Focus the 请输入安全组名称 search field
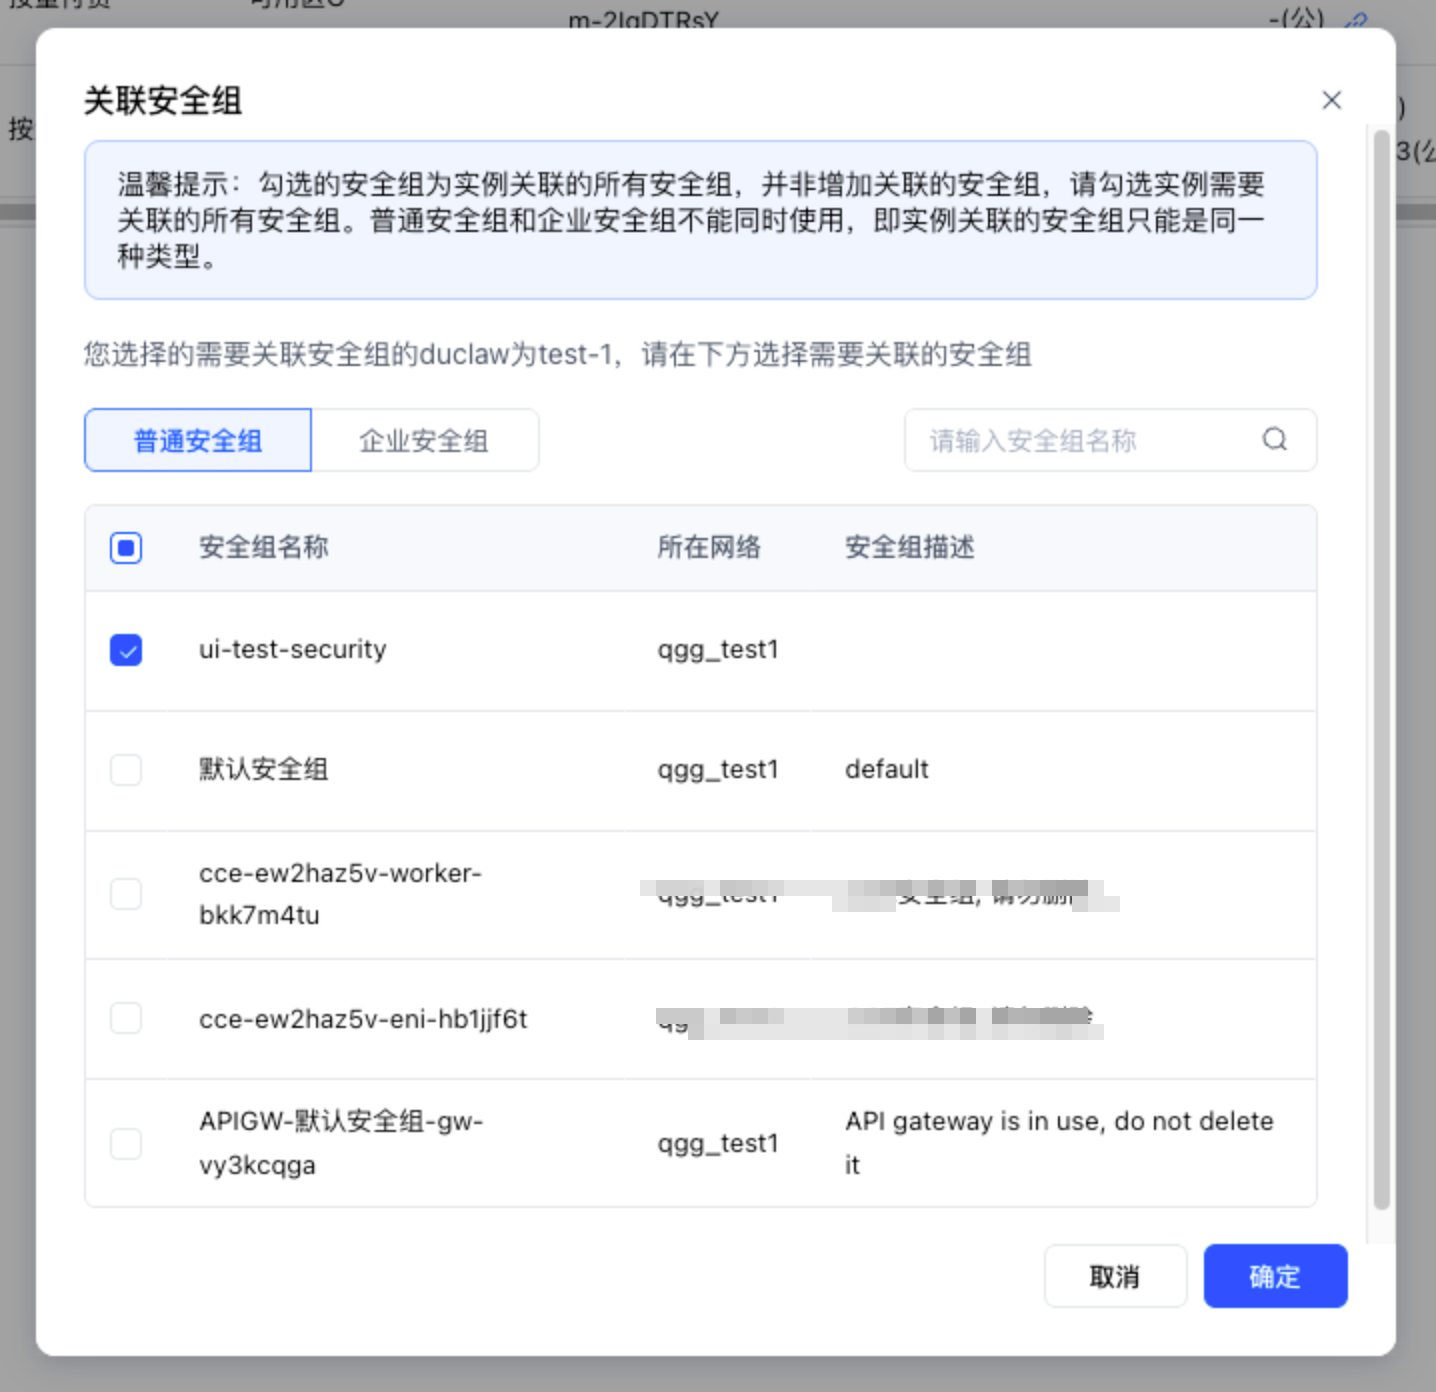Viewport: 1436px width, 1392px height. point(1110,440)
